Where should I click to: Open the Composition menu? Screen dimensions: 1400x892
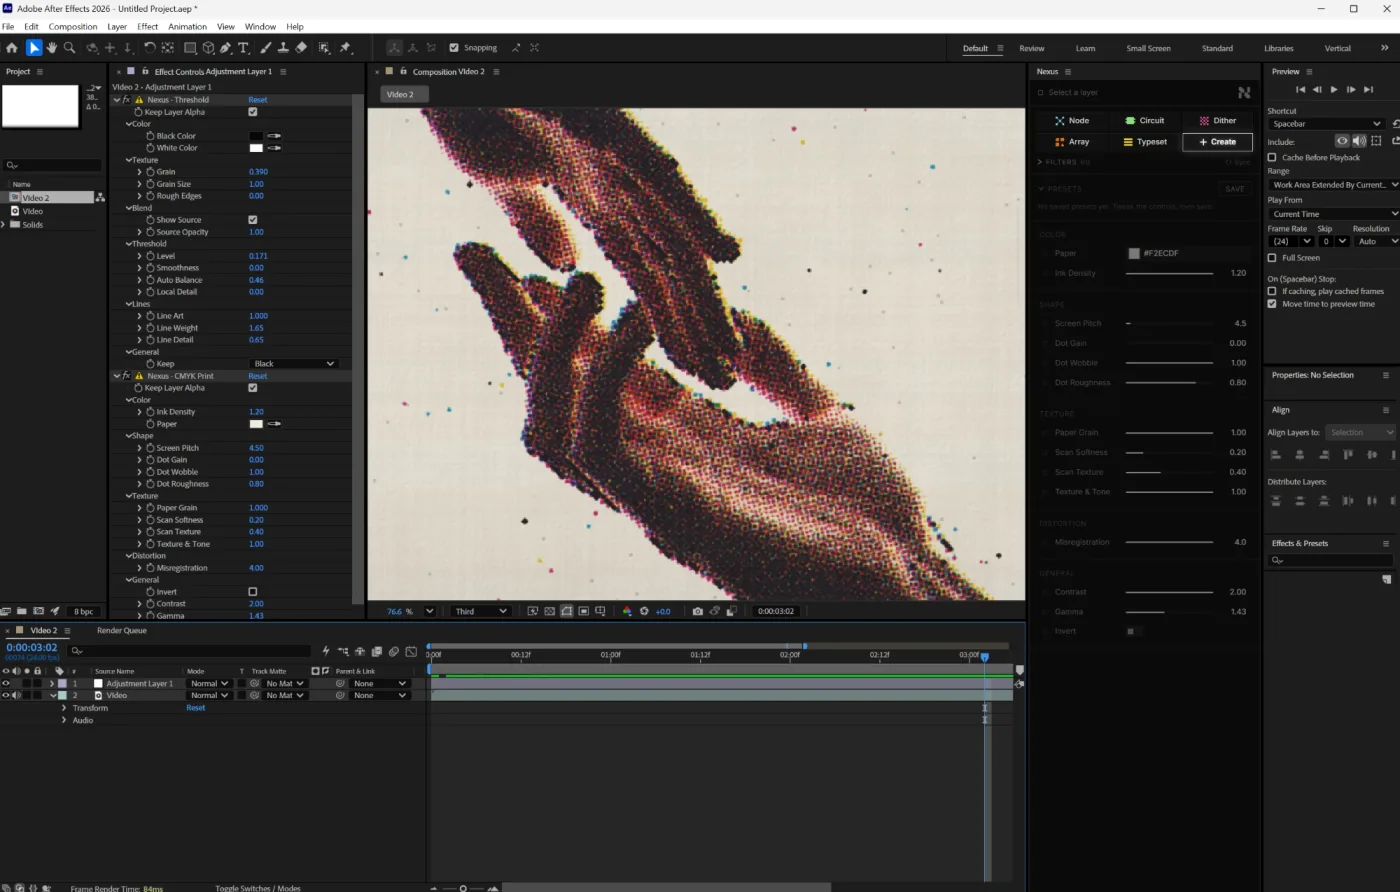point(73,27)
